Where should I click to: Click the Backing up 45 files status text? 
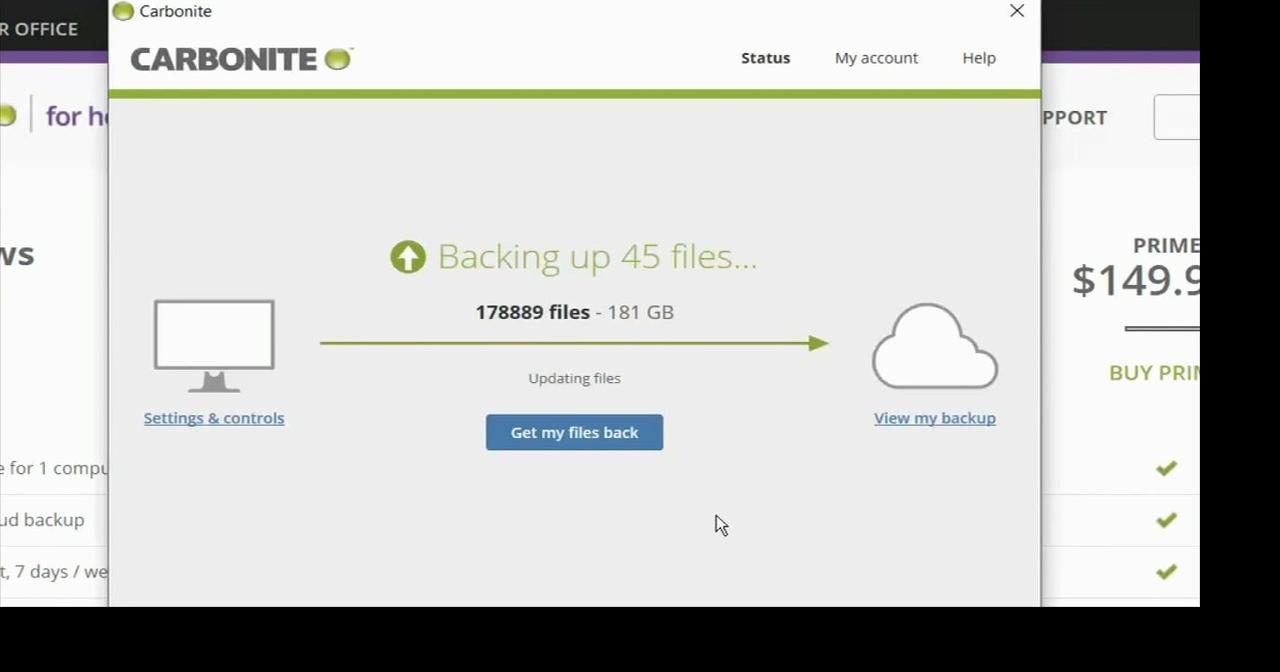click(596, 257)
